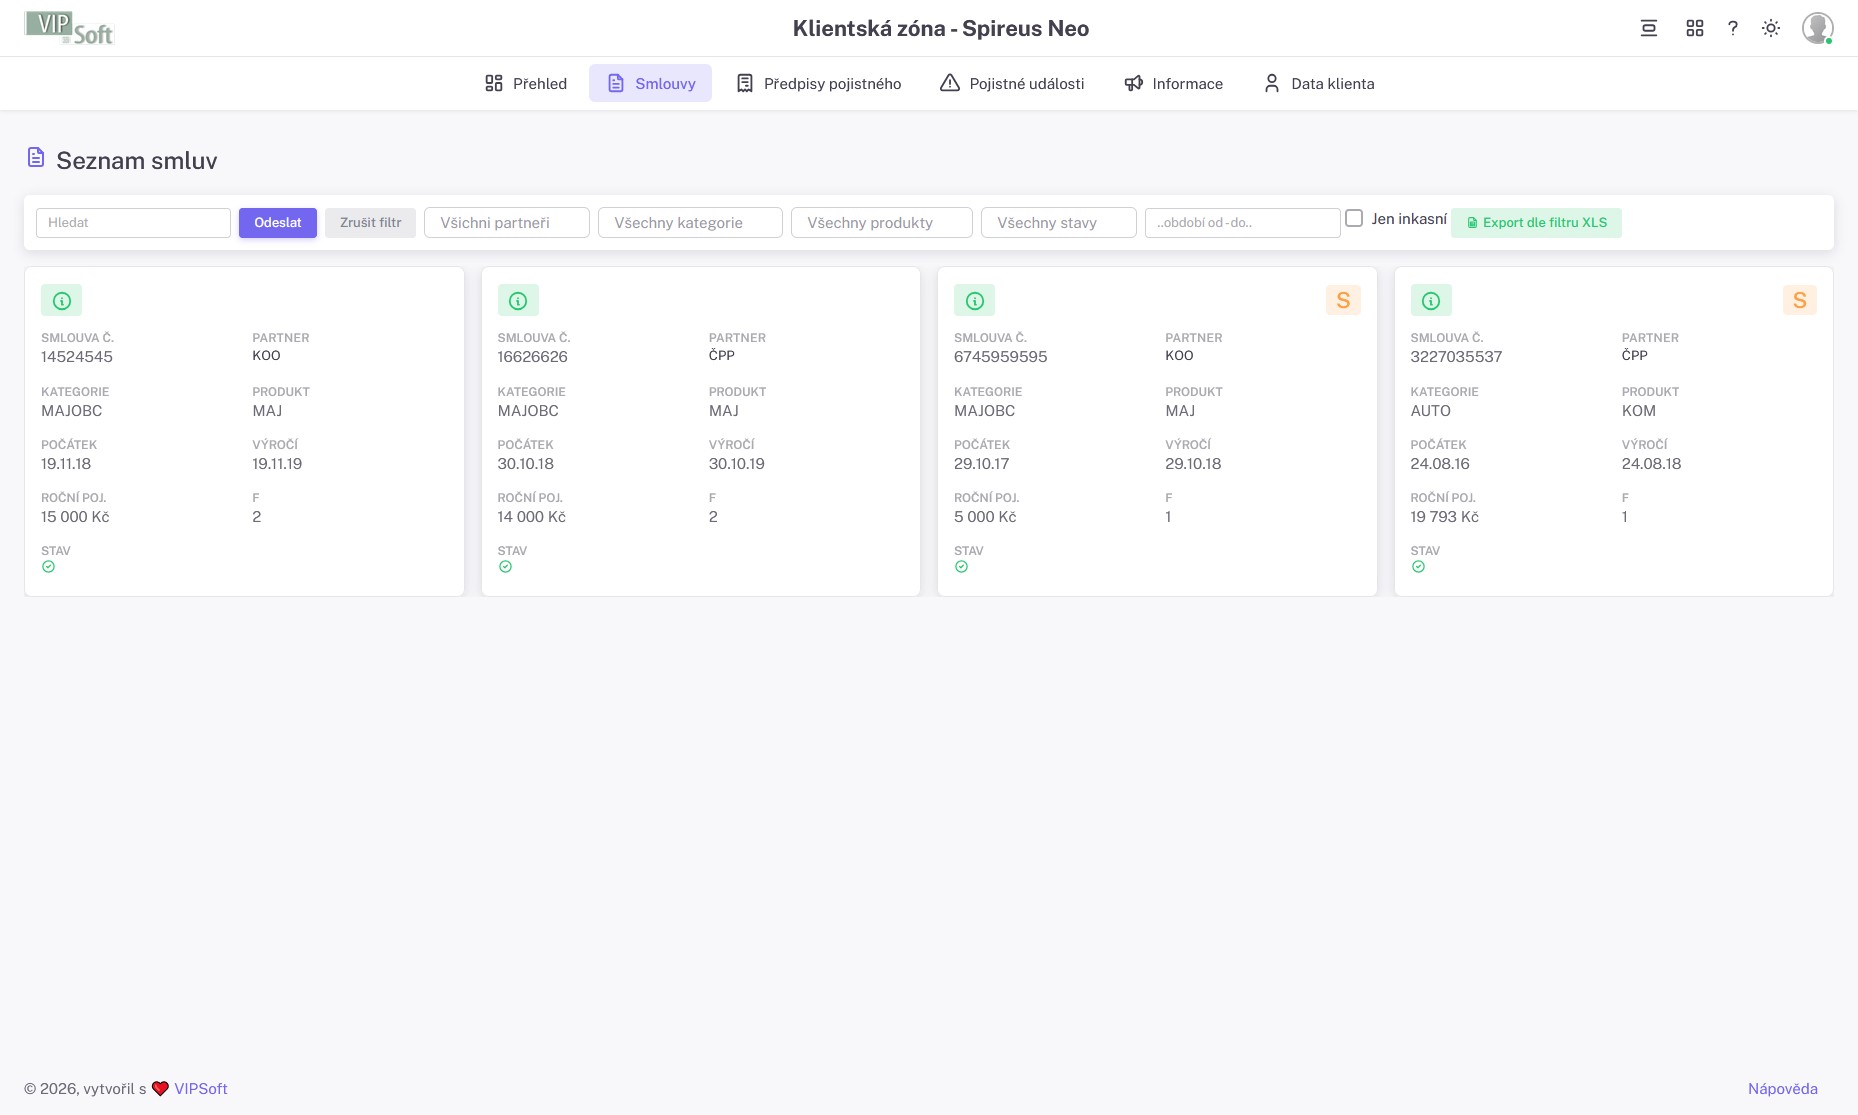Image resolution: width=1858 pixels, height=1115 pixels.
Task: Click Export dle filtru XLS button
Action: (x=1536, y=223)
